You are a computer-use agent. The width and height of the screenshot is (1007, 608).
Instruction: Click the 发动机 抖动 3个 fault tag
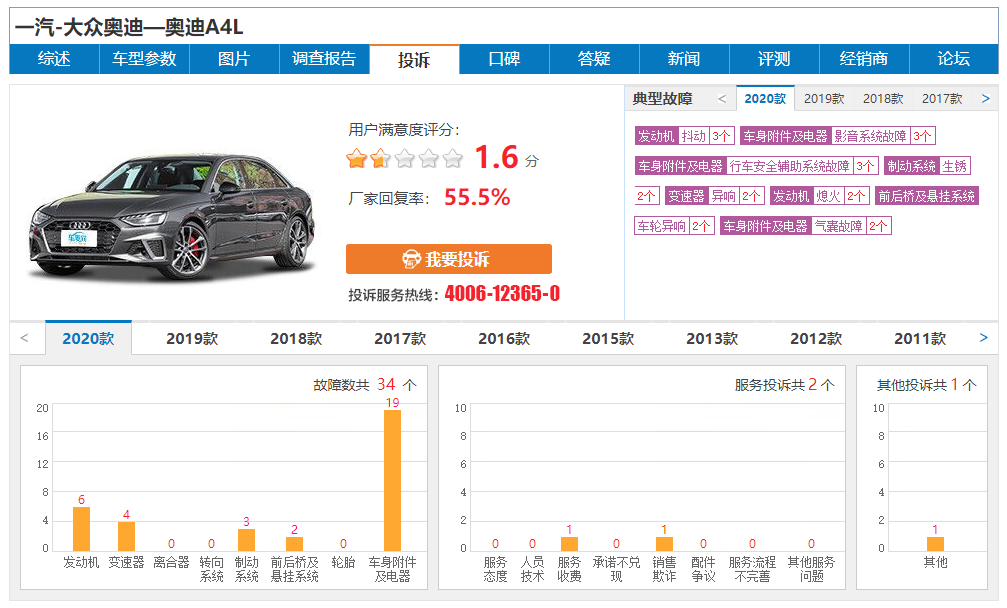tap(684, 136)
